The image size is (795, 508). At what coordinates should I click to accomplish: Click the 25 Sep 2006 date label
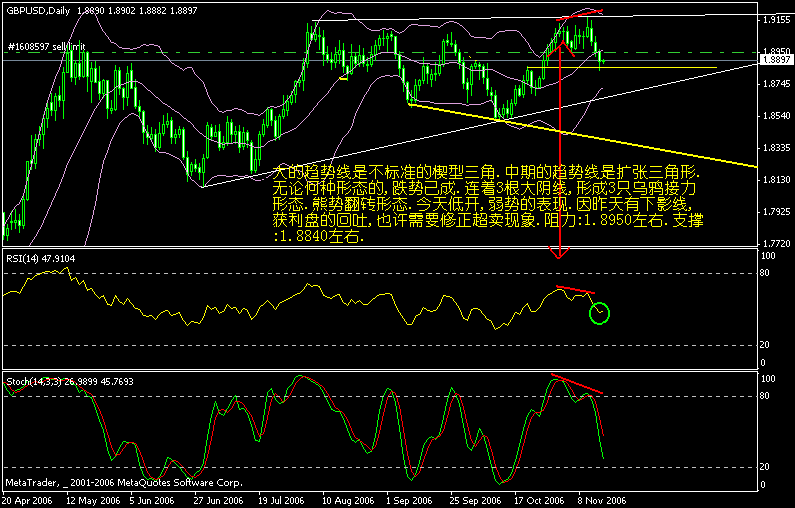coord(475,501)
